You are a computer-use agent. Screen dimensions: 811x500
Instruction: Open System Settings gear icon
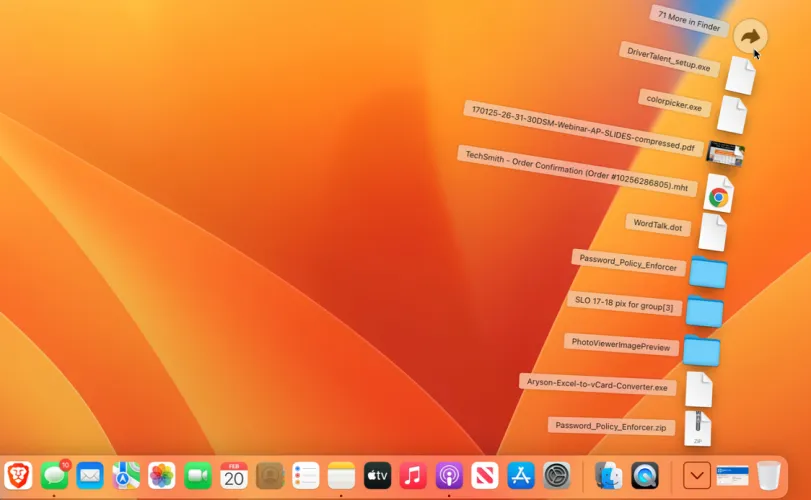[x=557, y=475]
